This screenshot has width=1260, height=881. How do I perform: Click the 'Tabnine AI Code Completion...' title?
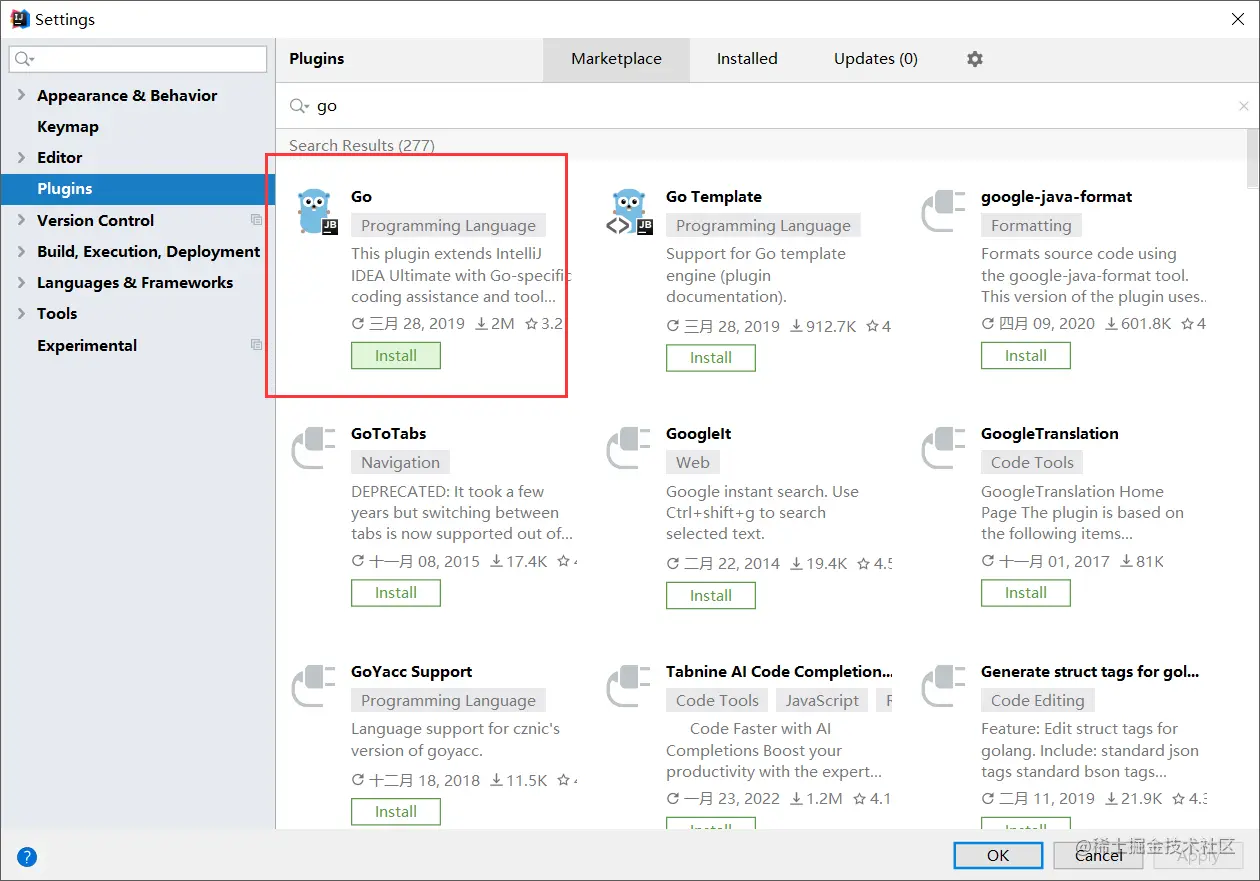(779, 672)
